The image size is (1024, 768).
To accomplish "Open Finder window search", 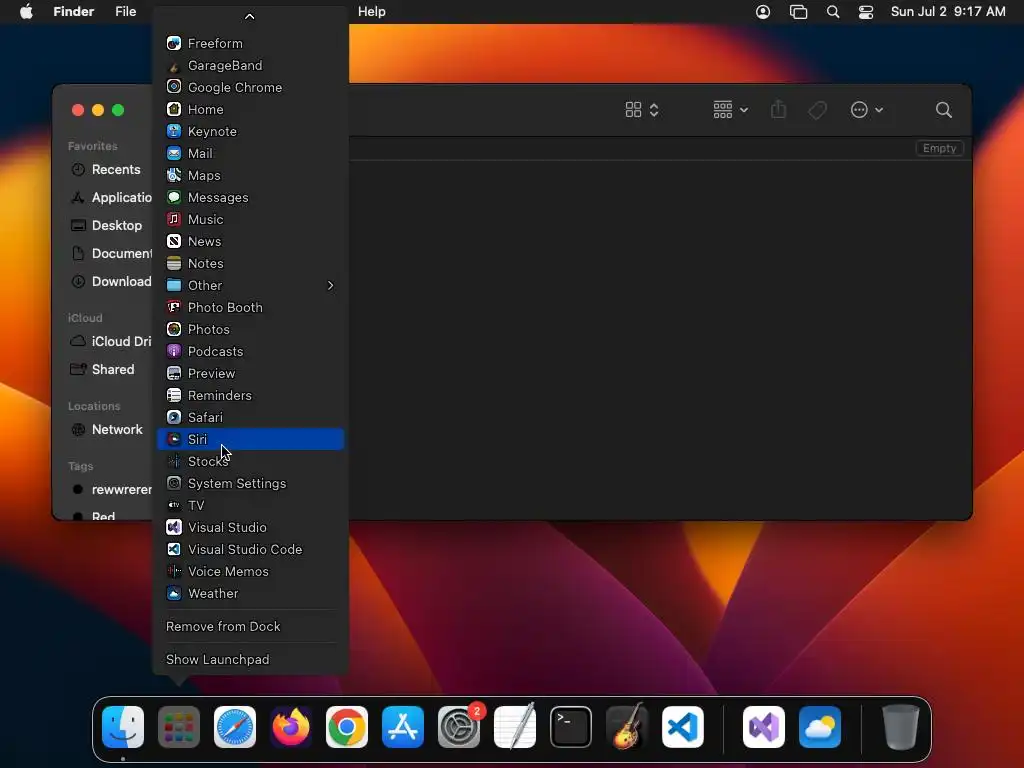I will pyautogui.click(x=944, y=110).
